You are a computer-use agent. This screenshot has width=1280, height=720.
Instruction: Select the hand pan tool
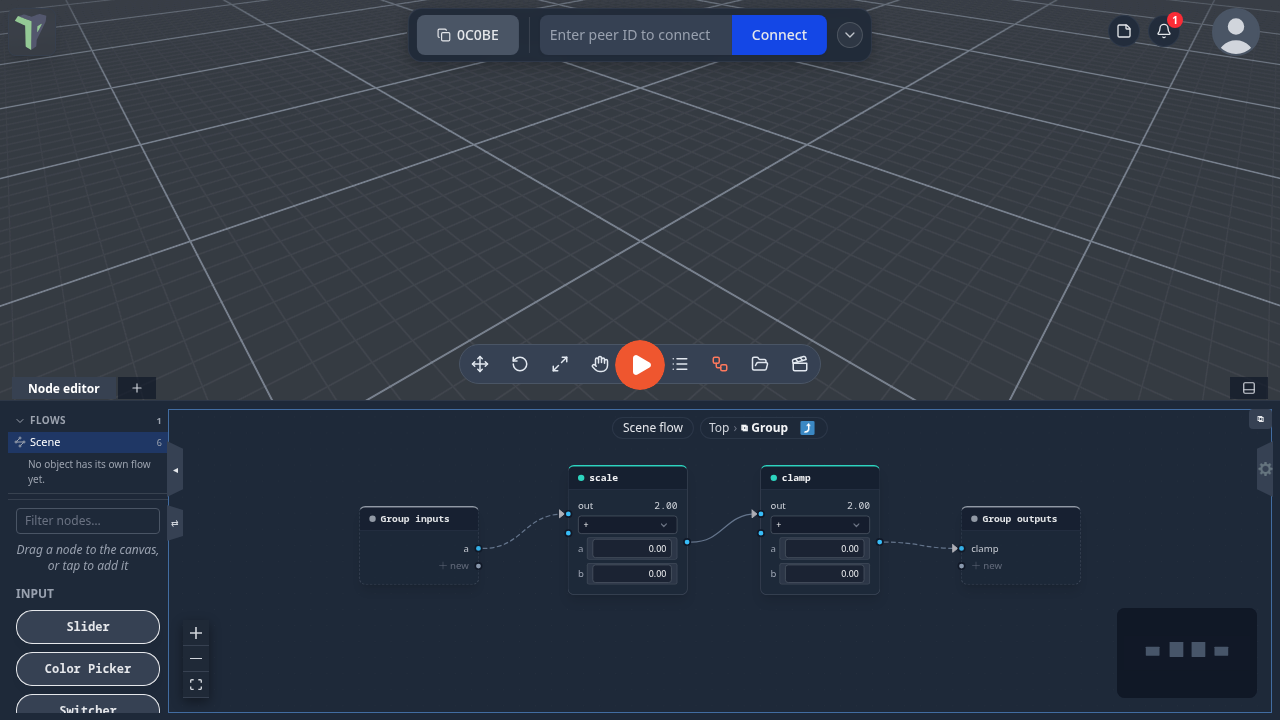[x=600, y=364]
